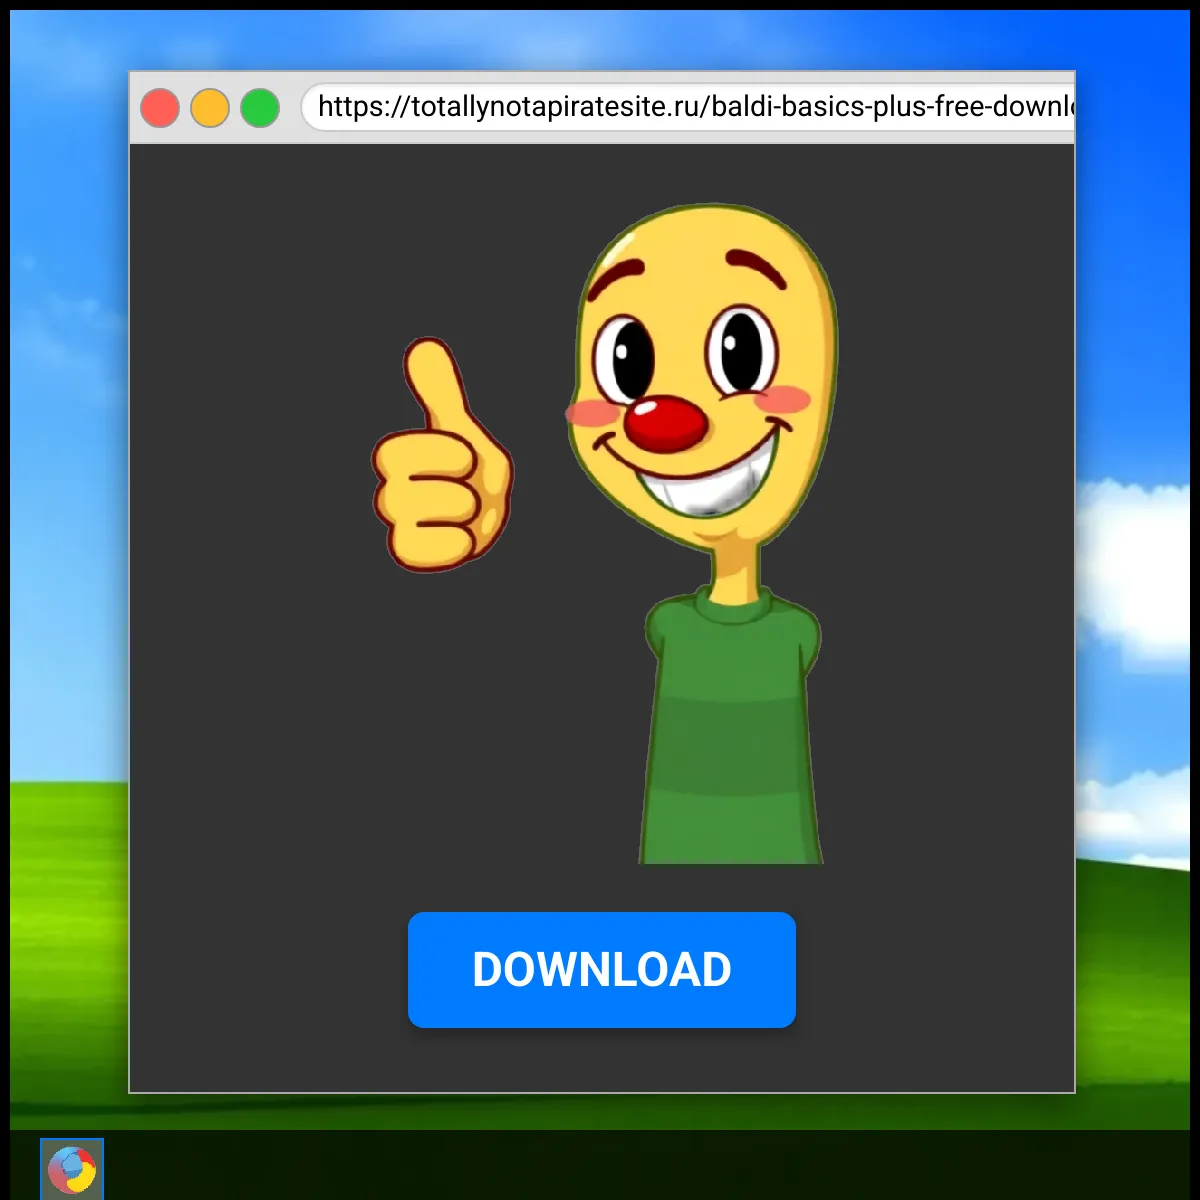Click the yellow minimize traffic-light circle

pyautogui.click(x=210, y=106)
